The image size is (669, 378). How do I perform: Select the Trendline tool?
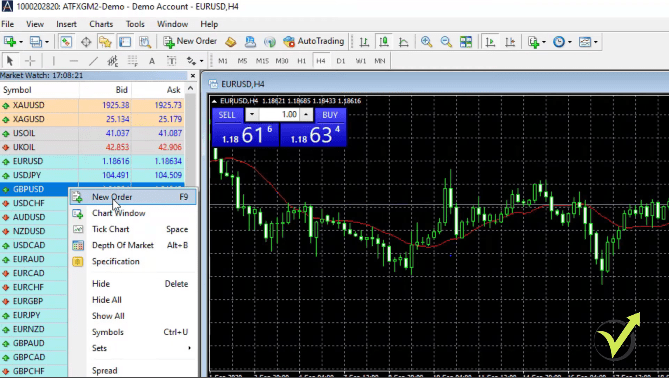[93, 61]
